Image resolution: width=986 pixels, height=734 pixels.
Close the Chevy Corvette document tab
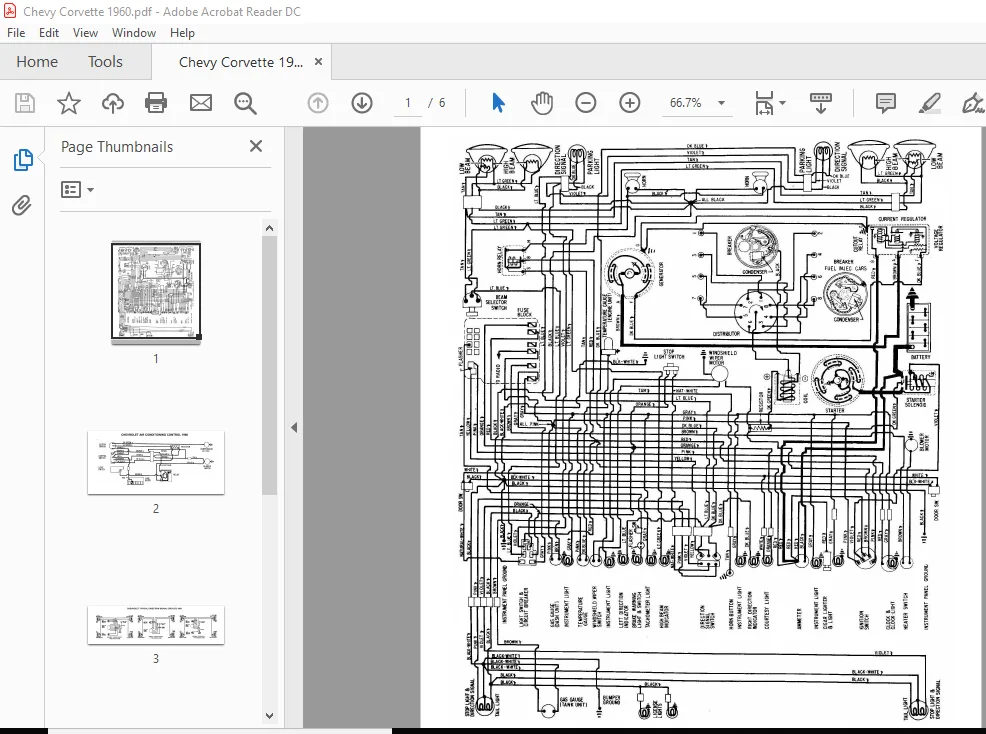(318, 62)
